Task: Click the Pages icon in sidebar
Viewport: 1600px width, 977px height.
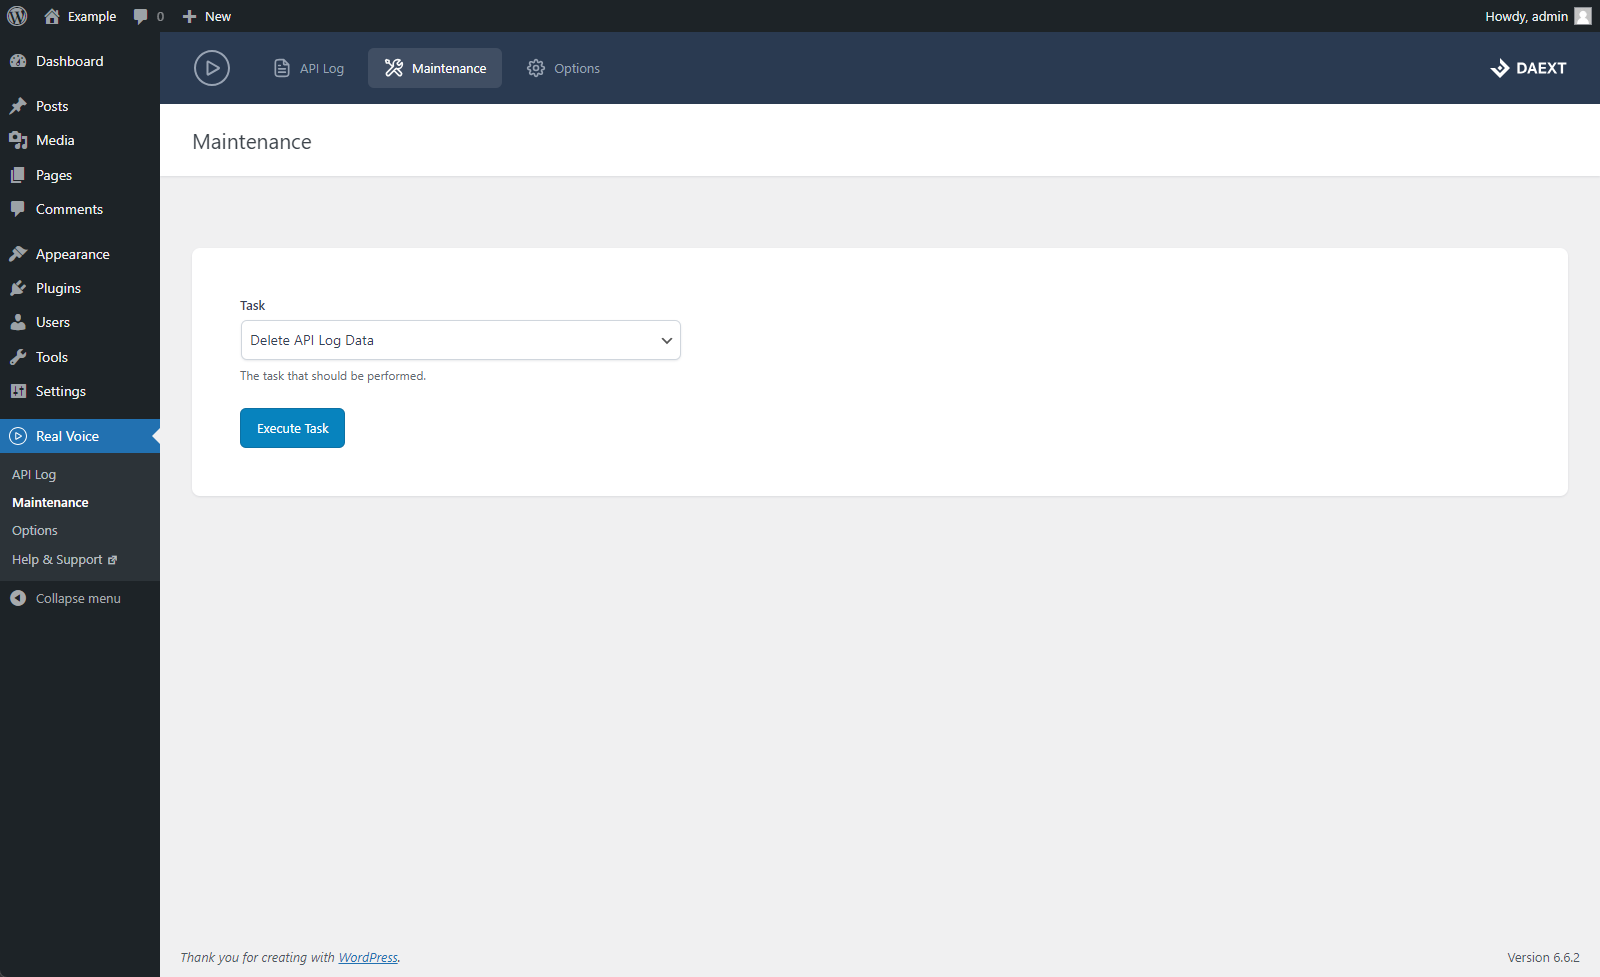Action: pos(18,175)
